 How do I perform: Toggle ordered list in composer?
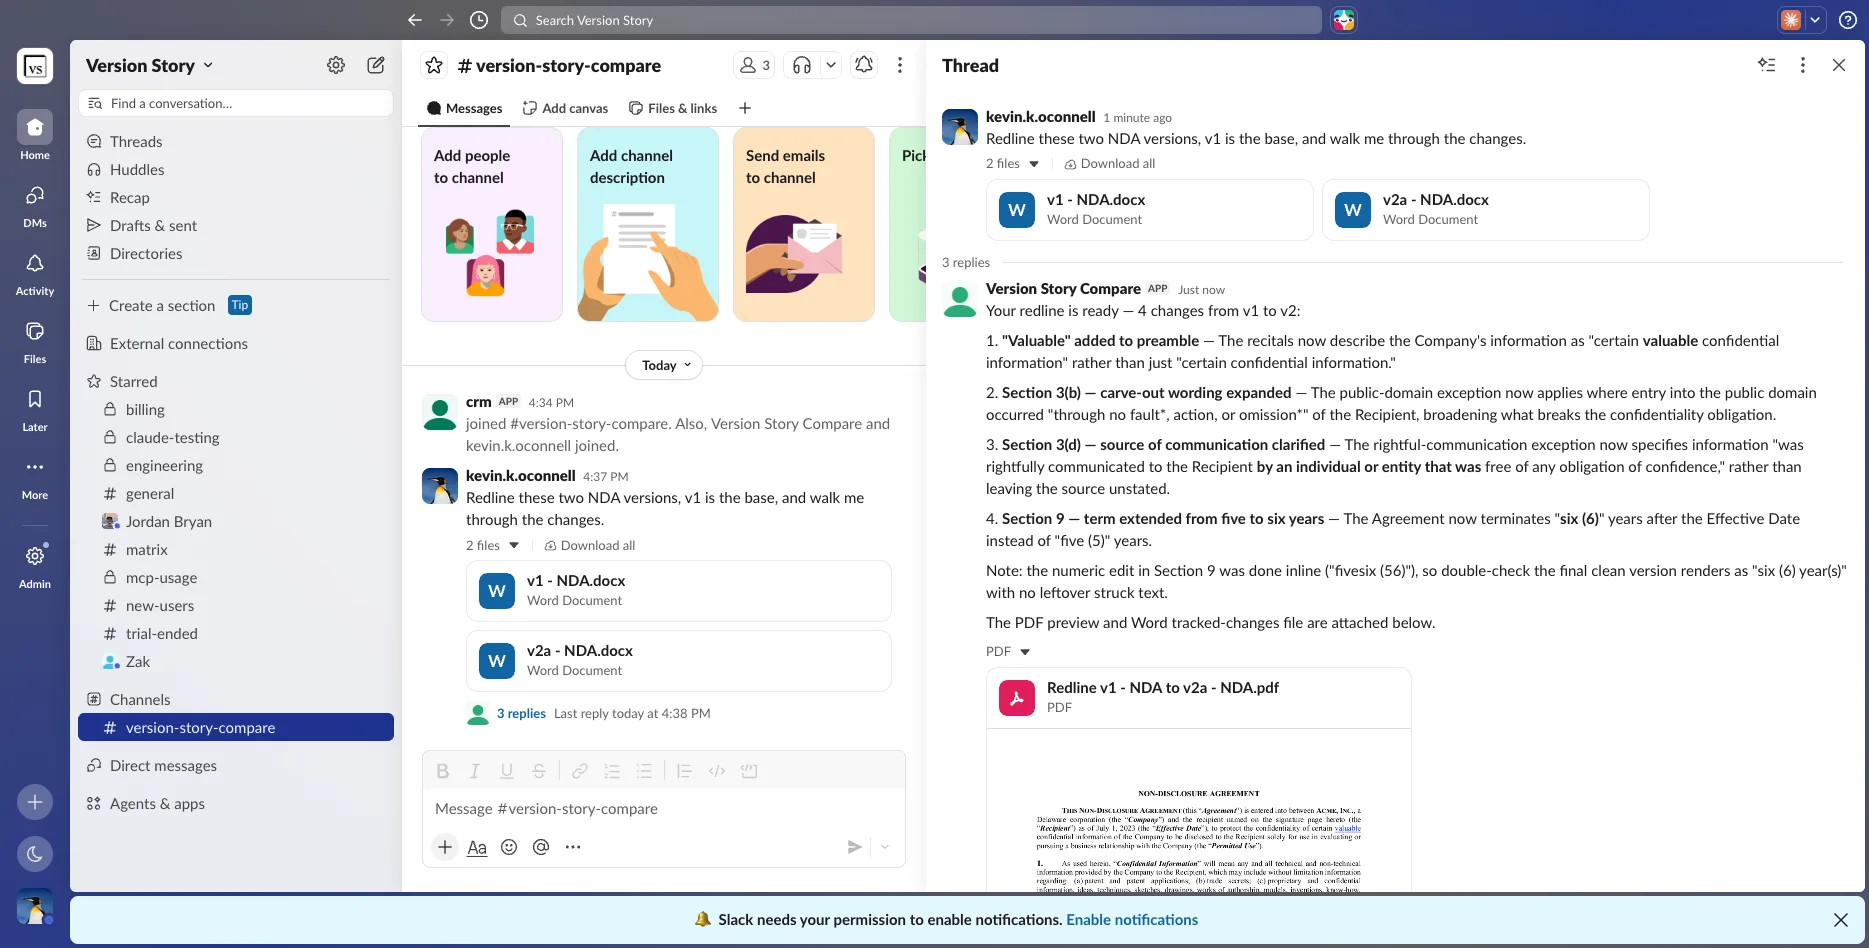point(612,771)
